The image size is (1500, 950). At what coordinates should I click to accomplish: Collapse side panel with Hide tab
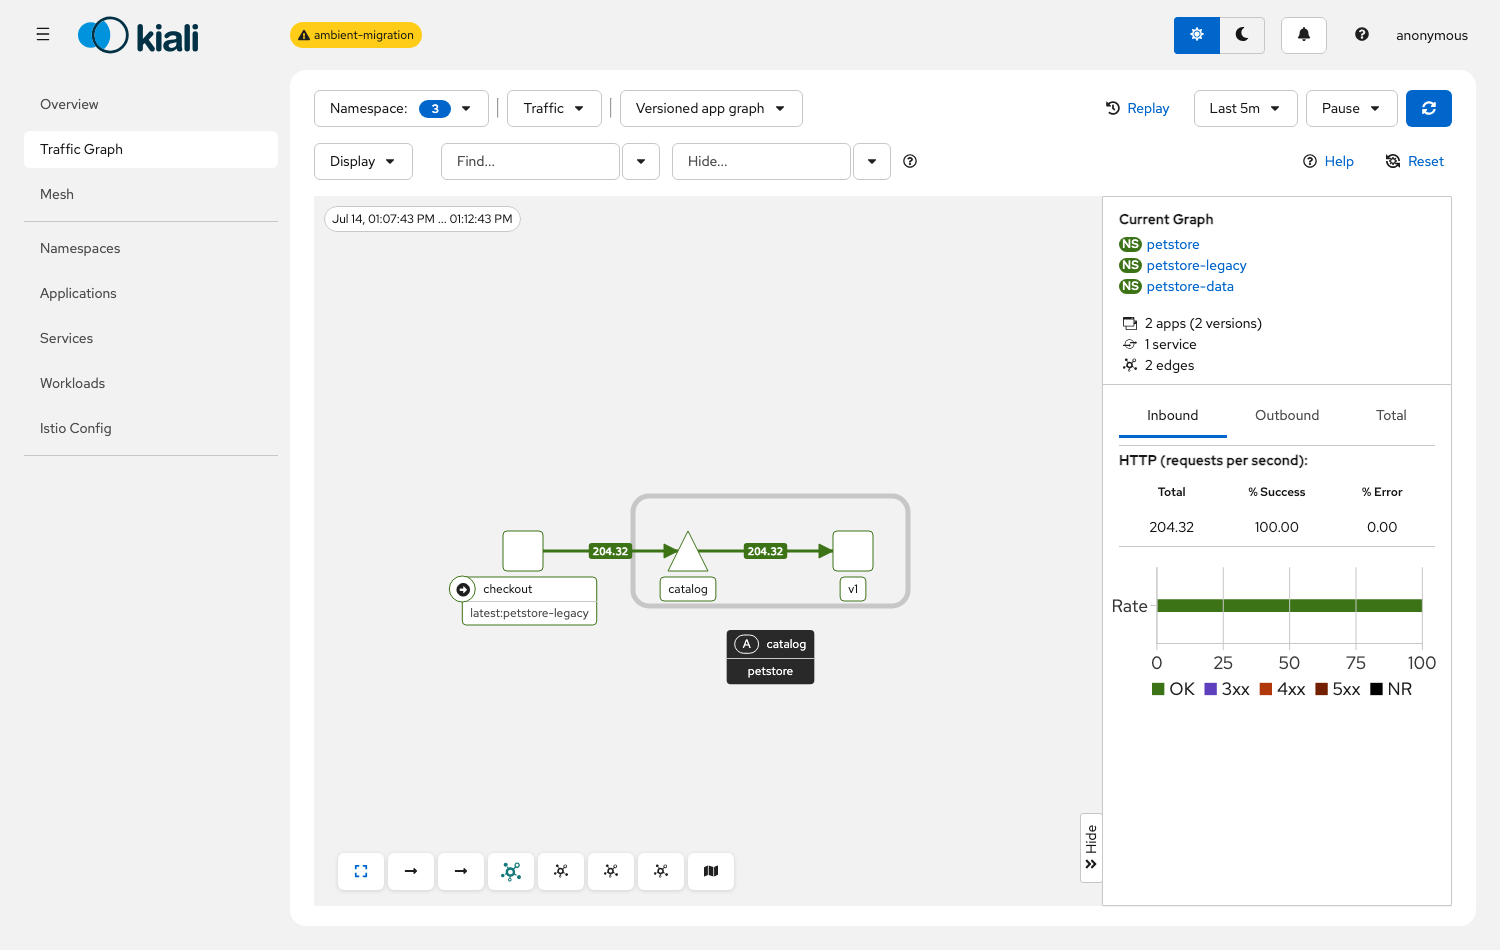tap(1091, 848)
